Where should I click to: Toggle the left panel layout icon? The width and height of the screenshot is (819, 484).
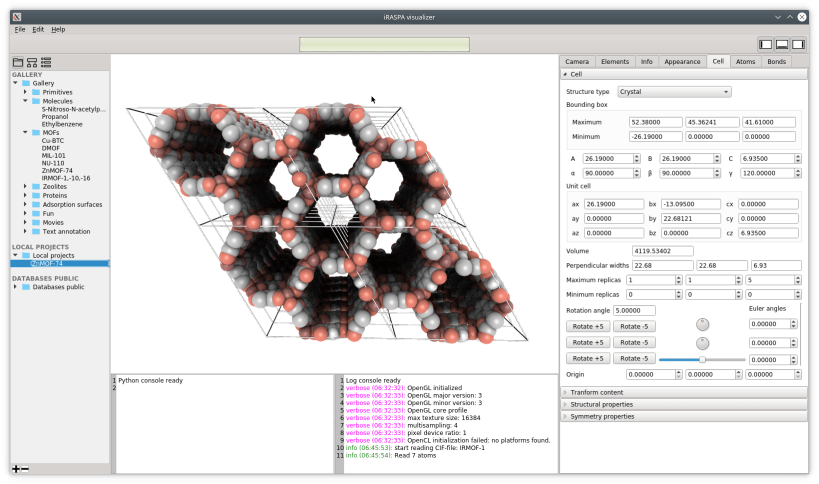tap(765, 44)
